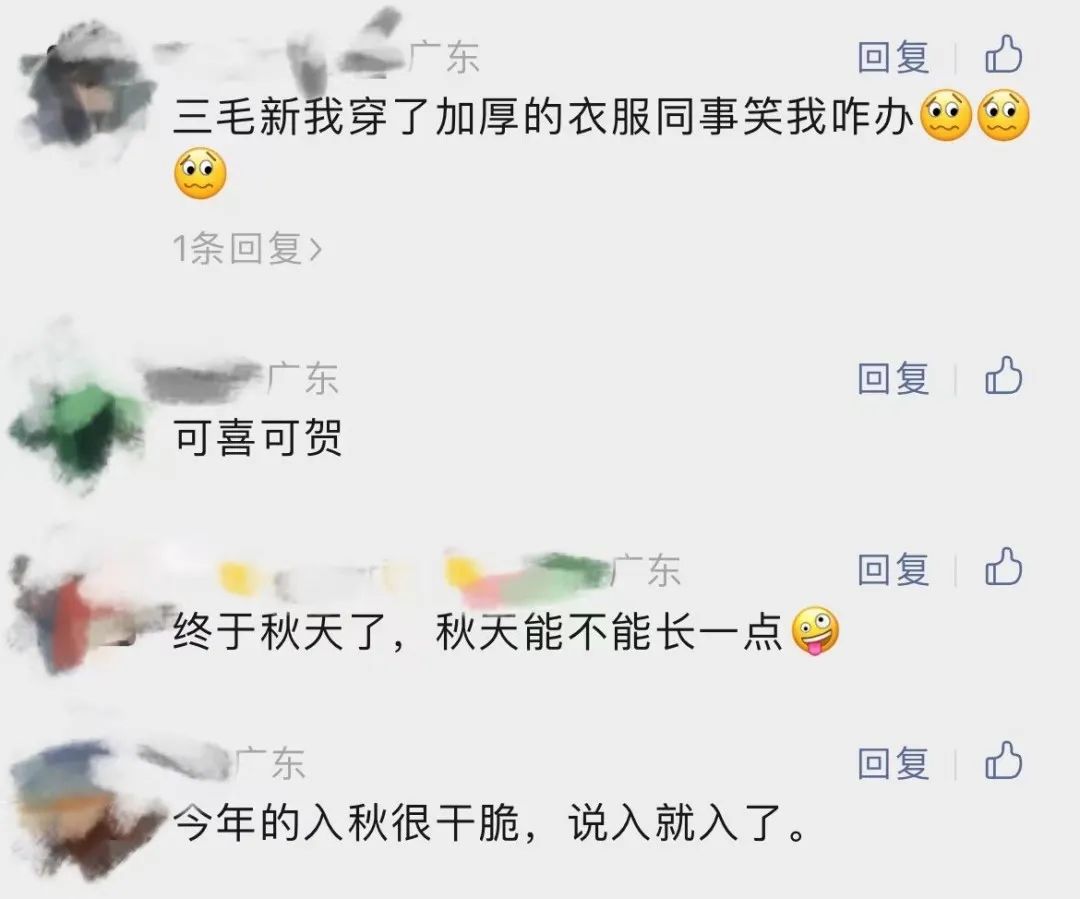The width and height of the screenshot is (1080, 899).
Task: Open blurred username above 终于秋天了 comment
Action: (x=413, y=573)
